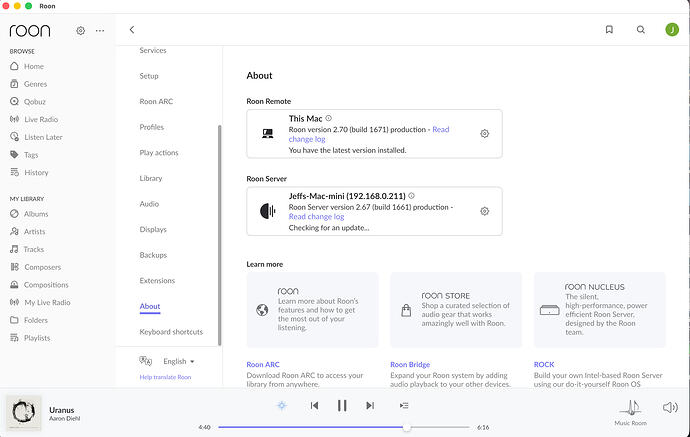Click the My Live Radio icon
Image resolution: width=690 pixels, height=437 pixels.
(x=14, y=302)
